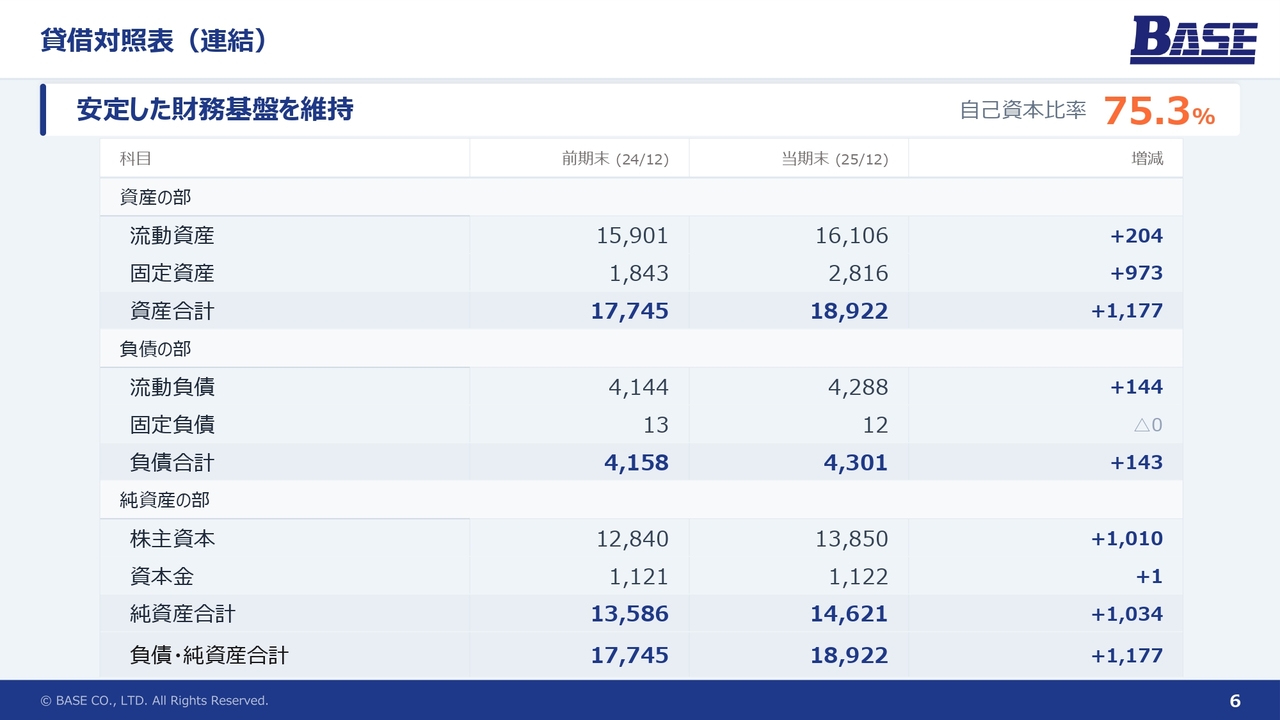Click the 前期末 (24/12) column header

pyautogui.click(x=614, y=159)
